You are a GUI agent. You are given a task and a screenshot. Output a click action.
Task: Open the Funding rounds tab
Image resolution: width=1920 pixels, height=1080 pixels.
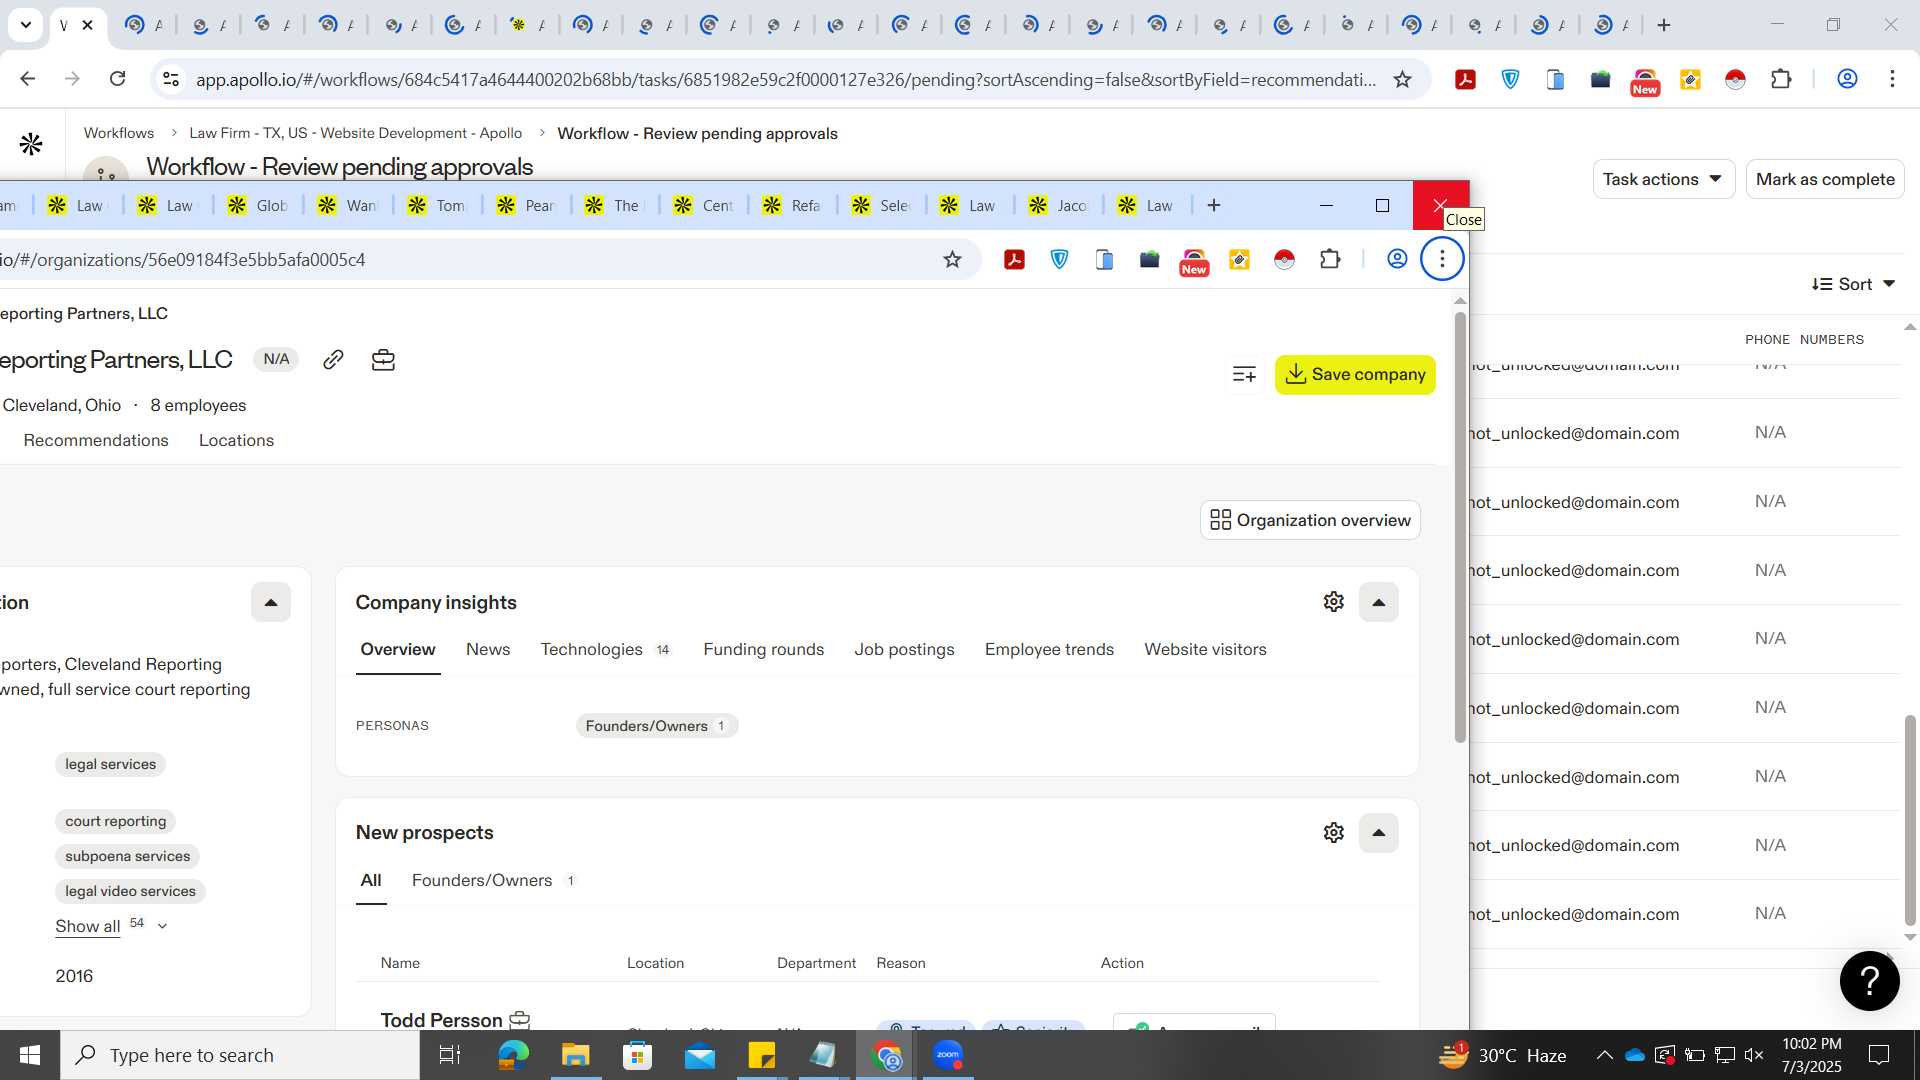tap(763, 650)
